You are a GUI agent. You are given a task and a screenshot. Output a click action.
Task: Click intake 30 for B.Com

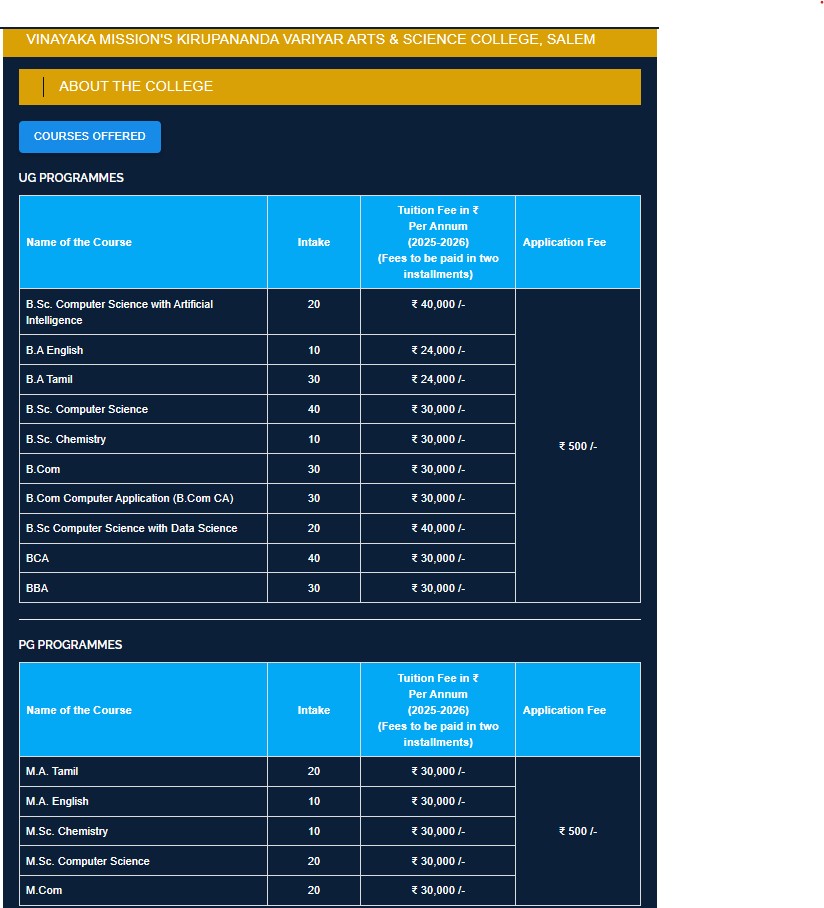point(314,469)
